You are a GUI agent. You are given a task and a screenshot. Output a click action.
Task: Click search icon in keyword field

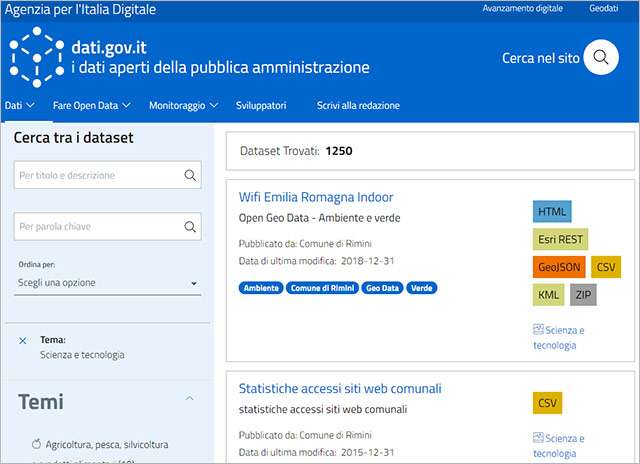tap(190, 226)
